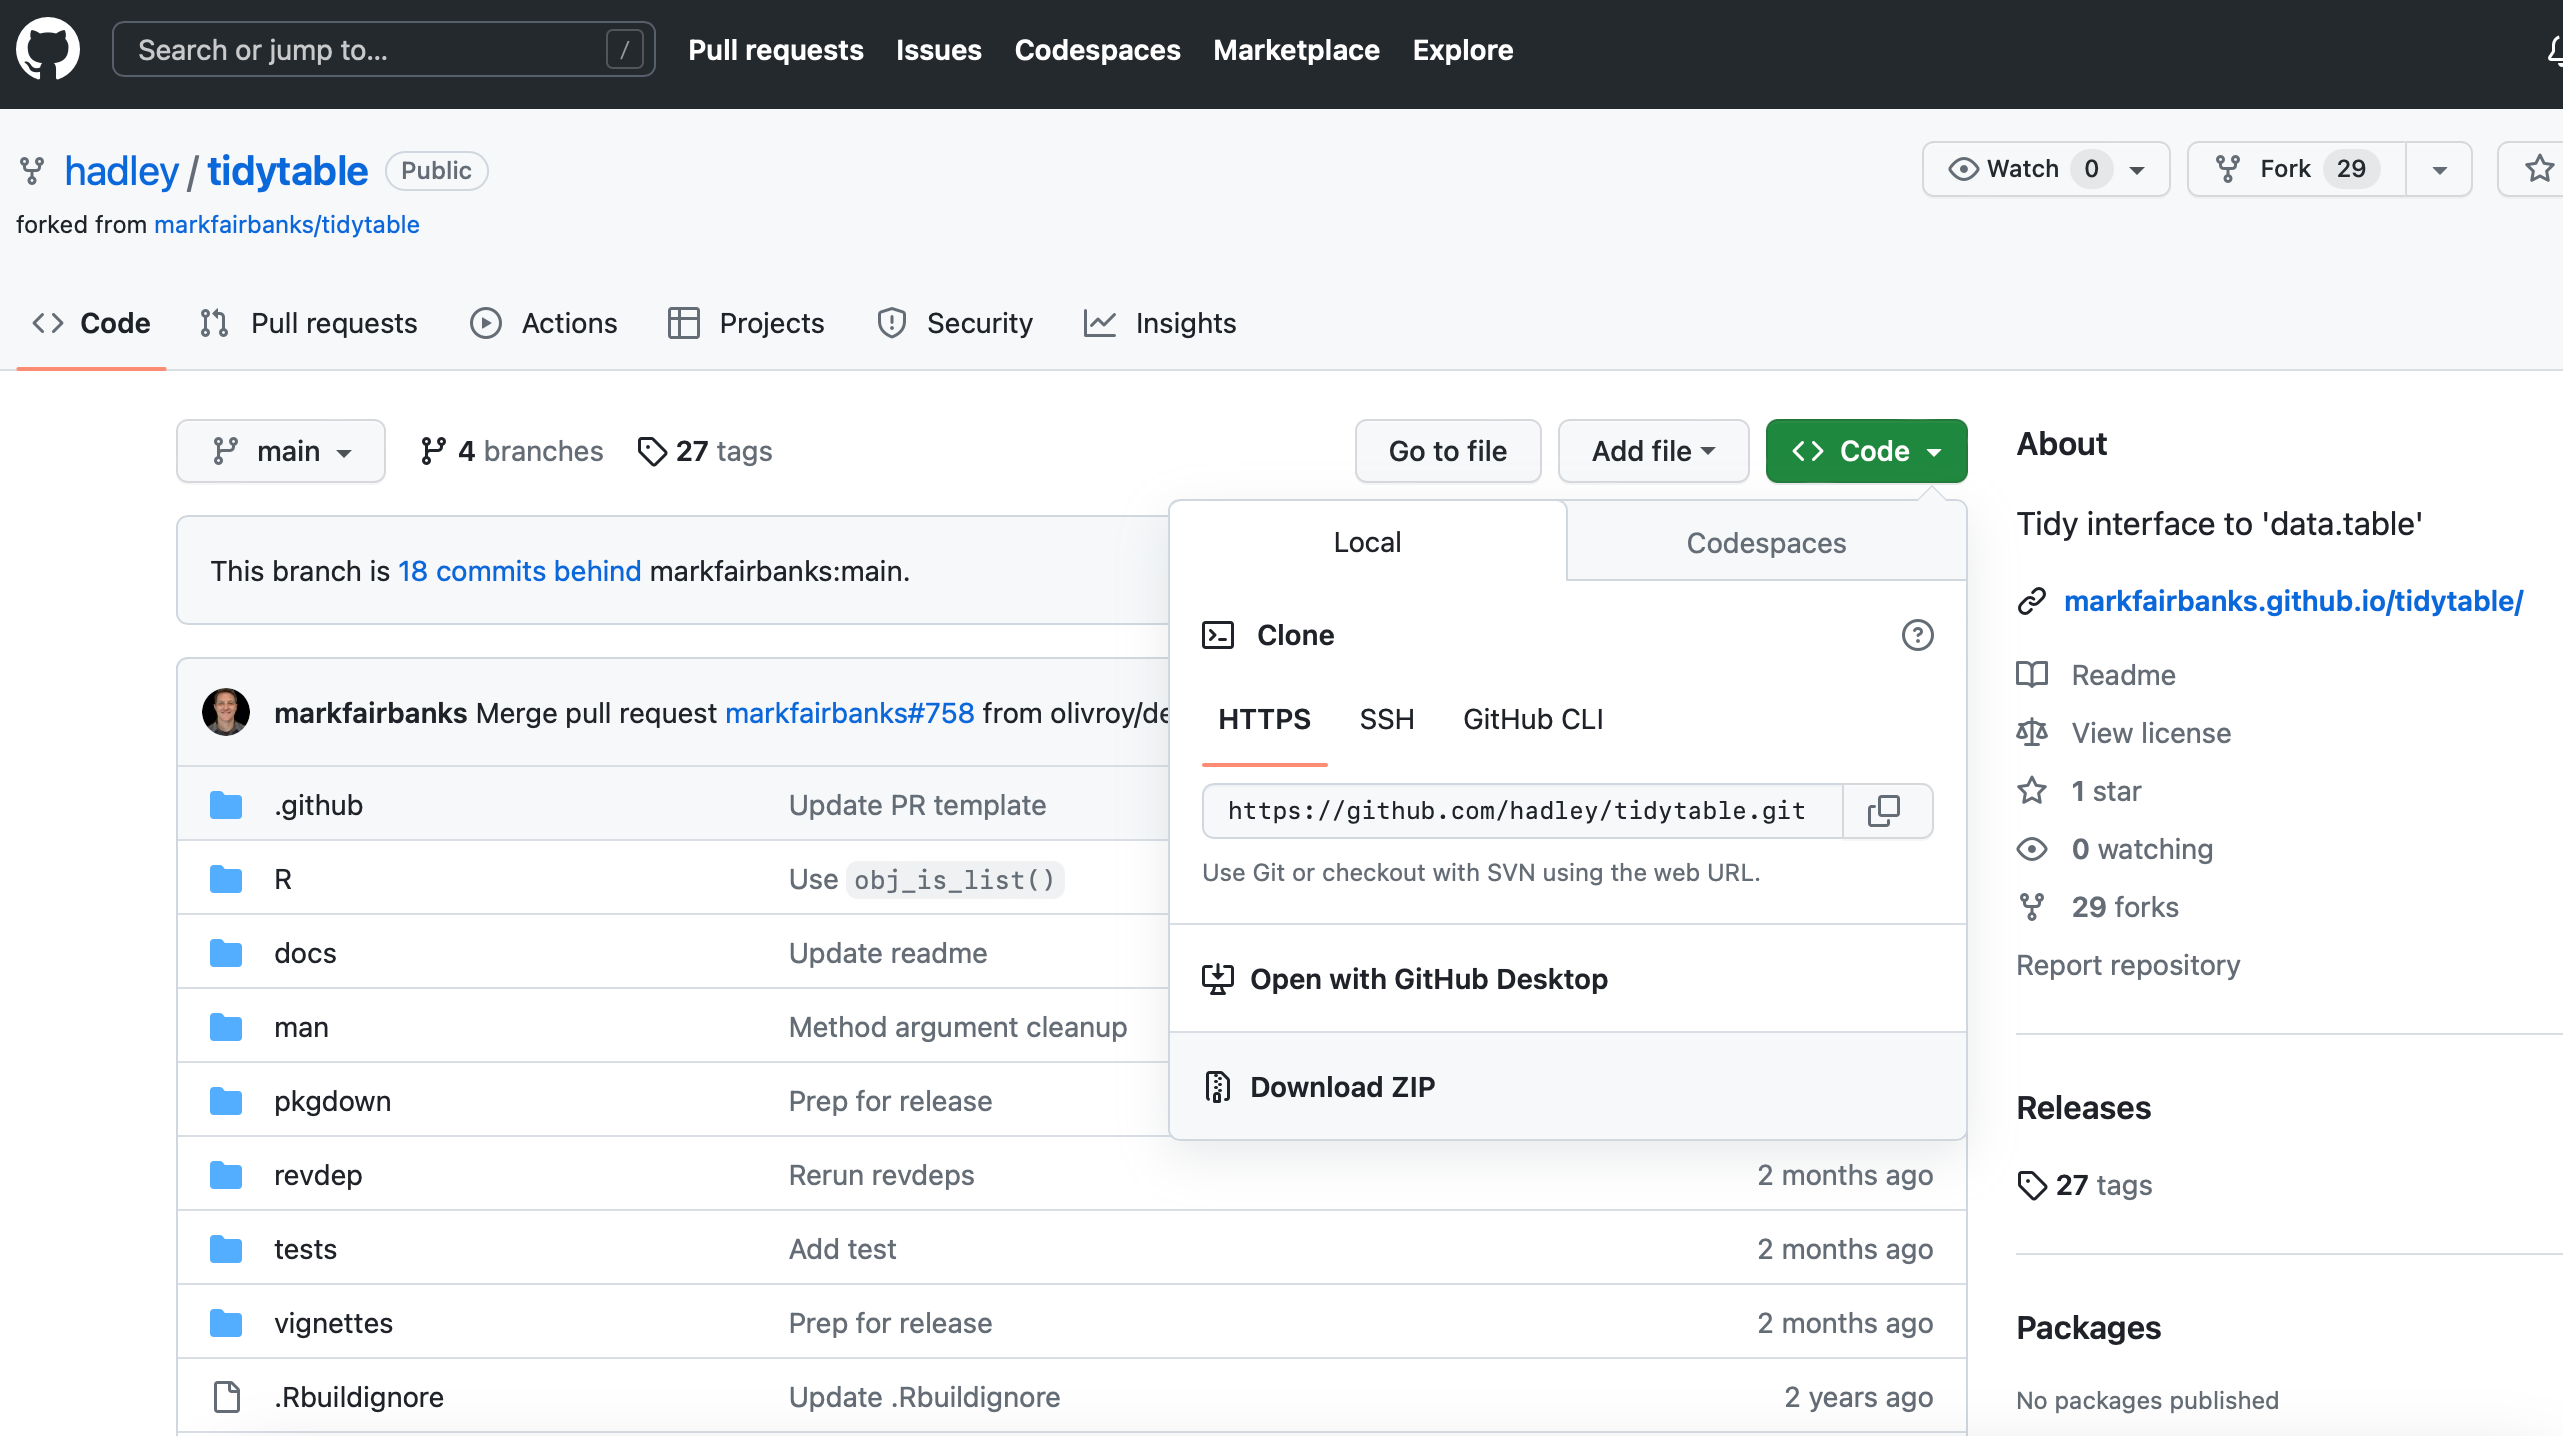Open the .Rbuildignore file
Image resolution: width=2563 pixels, height=1436 pixels.
click(358, 1397)
